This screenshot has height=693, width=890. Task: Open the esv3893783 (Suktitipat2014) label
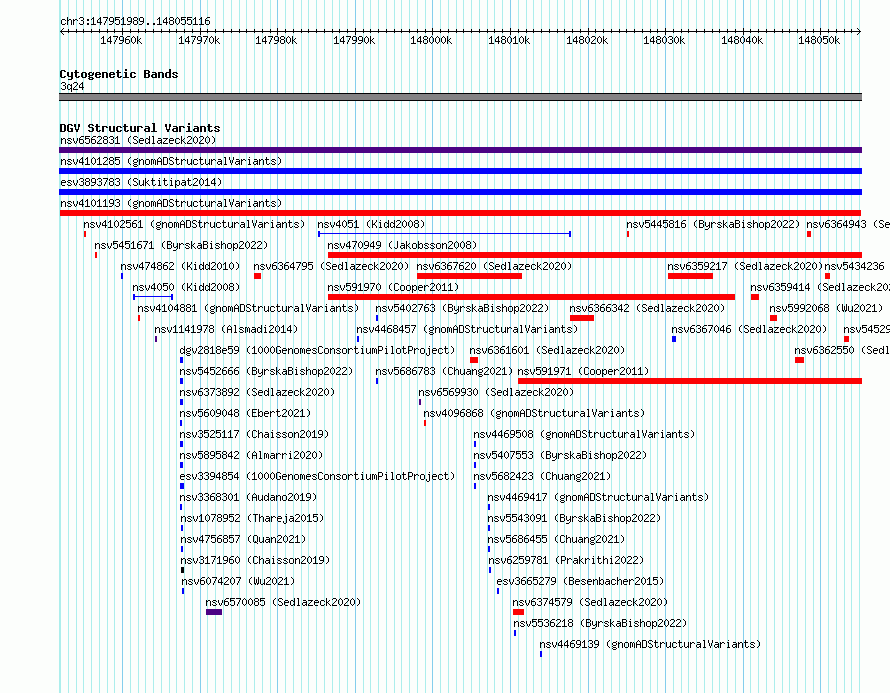tap(141, 182)
